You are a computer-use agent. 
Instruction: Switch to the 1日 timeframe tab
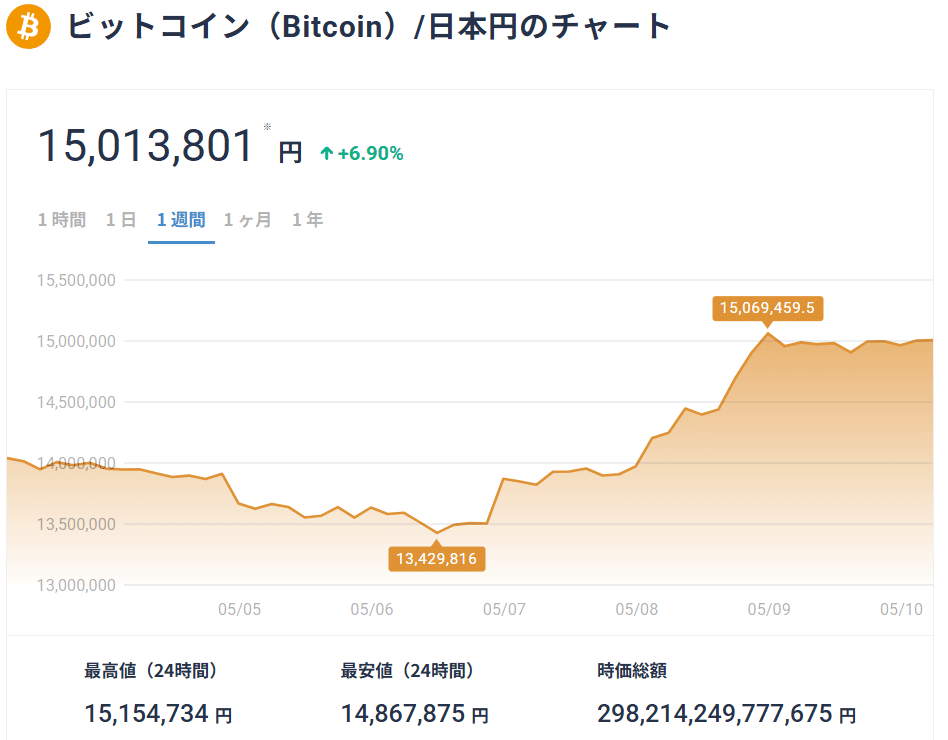pos(120,219)
